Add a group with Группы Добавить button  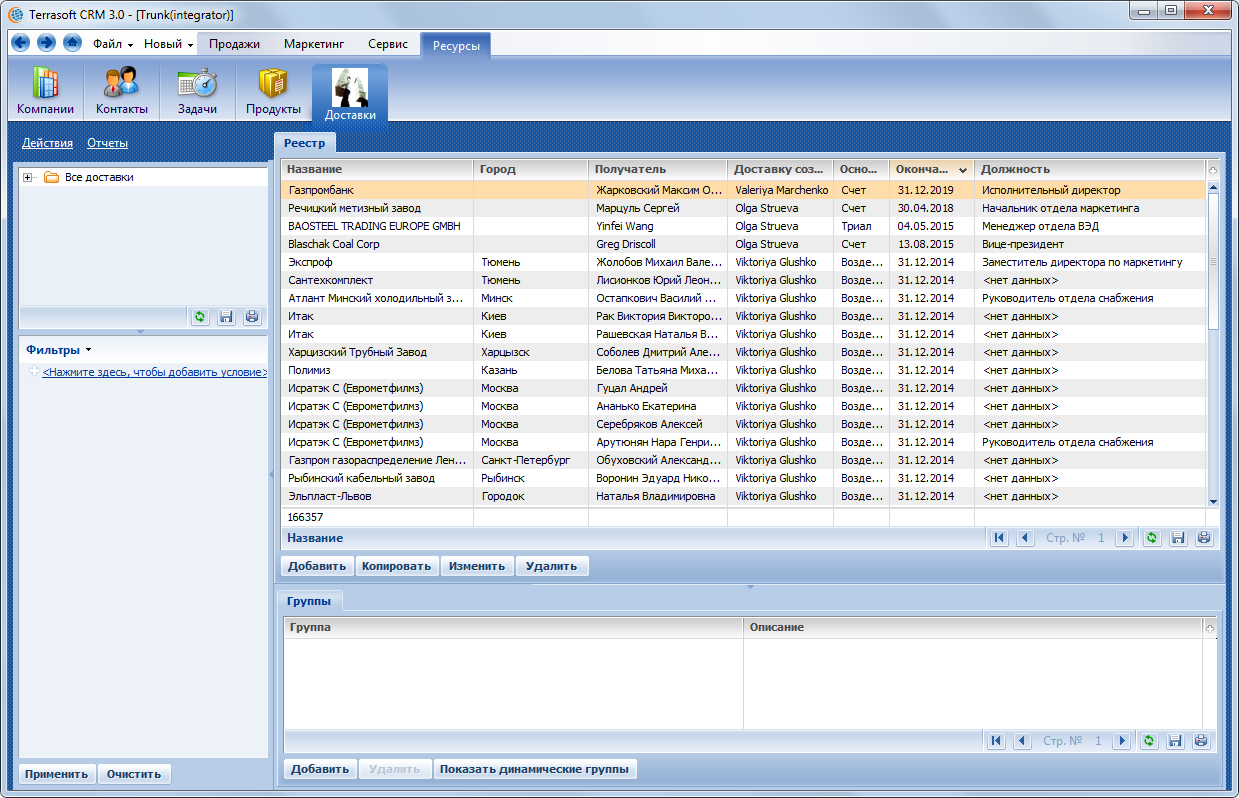tap(320, 769)
